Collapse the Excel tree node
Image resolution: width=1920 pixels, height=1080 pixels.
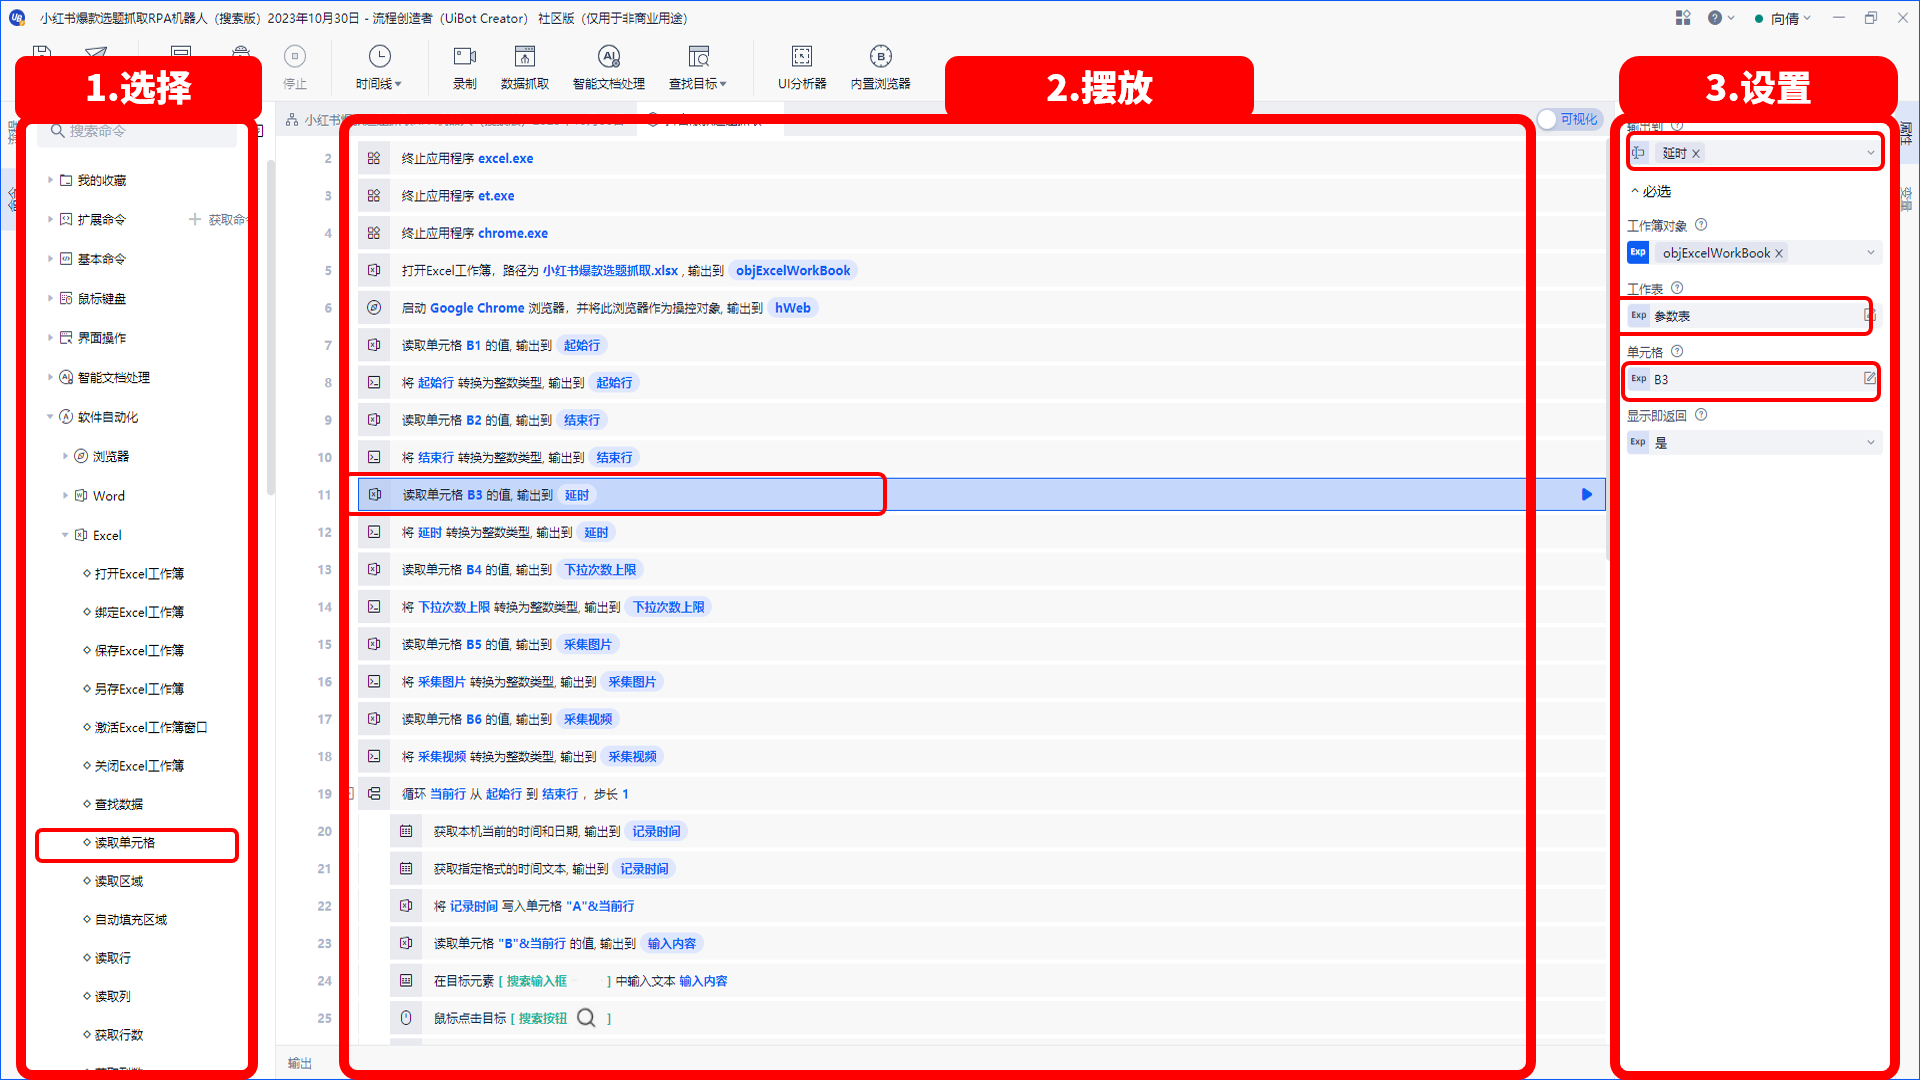65,535
